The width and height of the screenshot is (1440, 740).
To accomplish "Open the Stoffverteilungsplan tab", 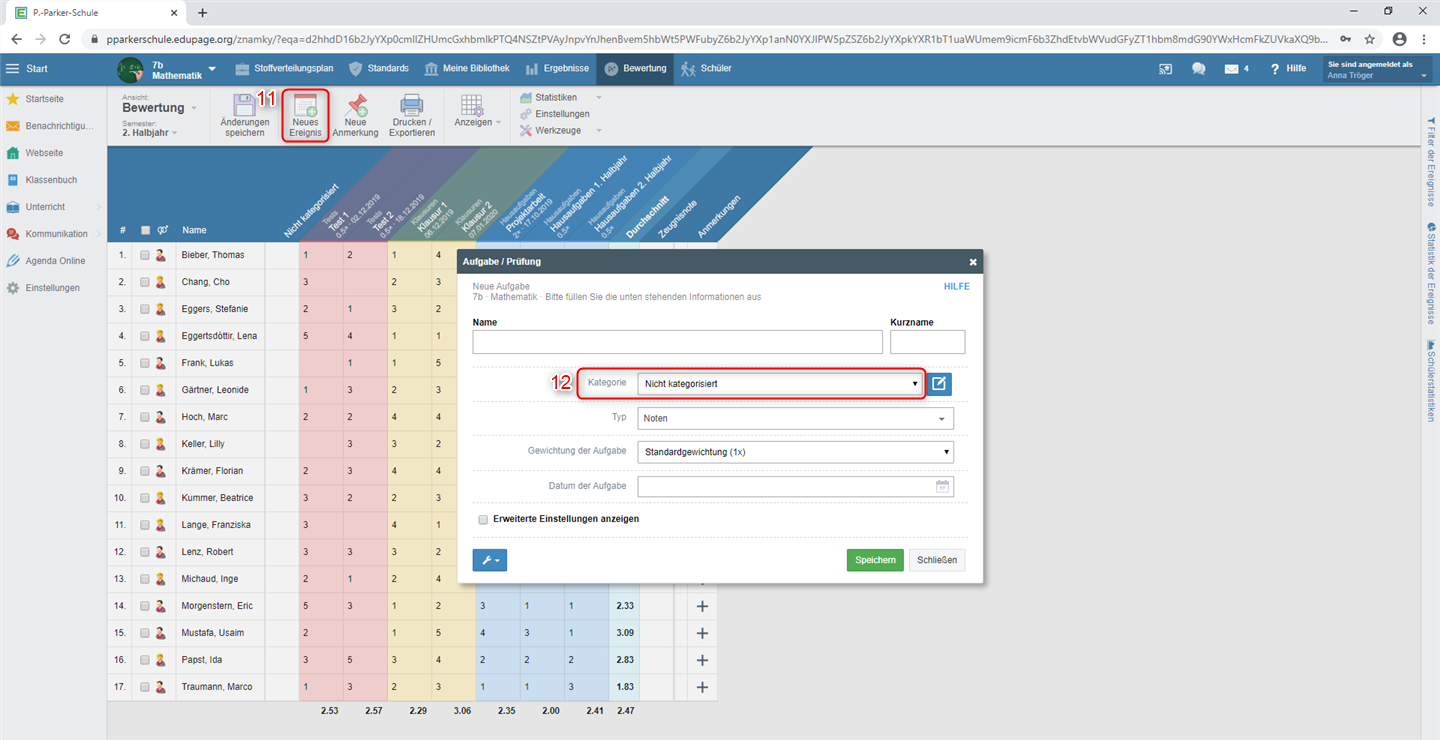I will click(284, 69).
